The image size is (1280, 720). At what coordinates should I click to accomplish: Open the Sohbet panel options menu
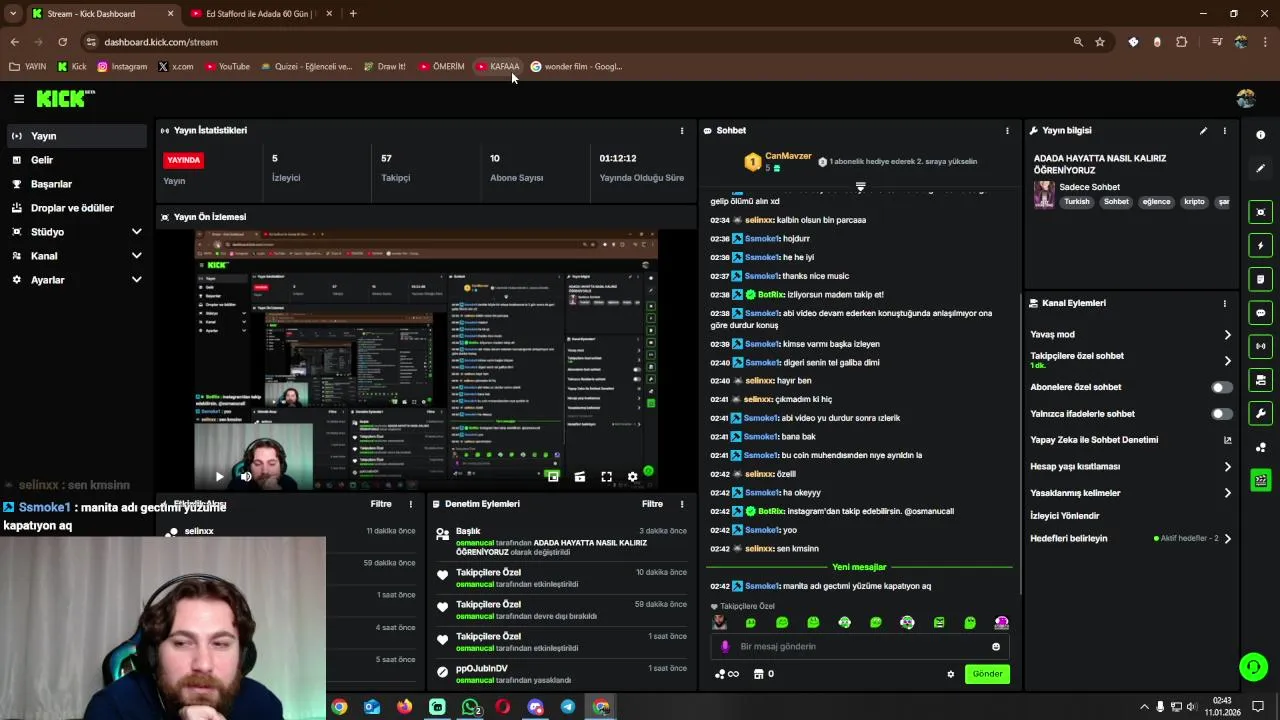coord(1007,131)
